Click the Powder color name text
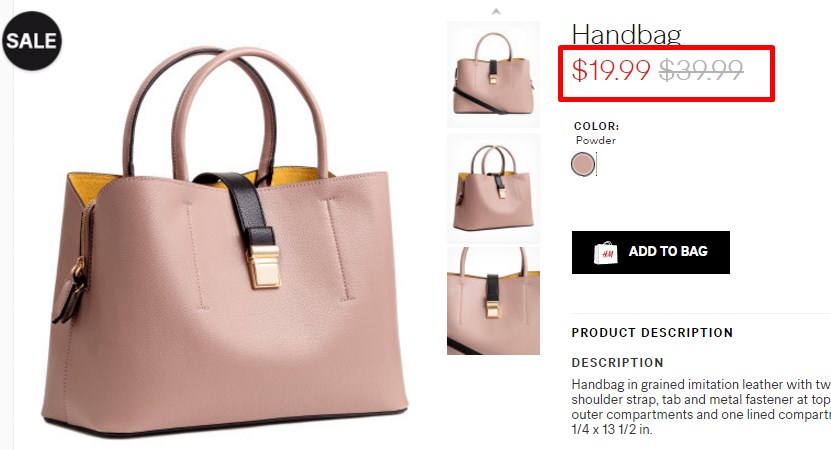This screenshot has height=450, width=831. [x=596, y=140]
